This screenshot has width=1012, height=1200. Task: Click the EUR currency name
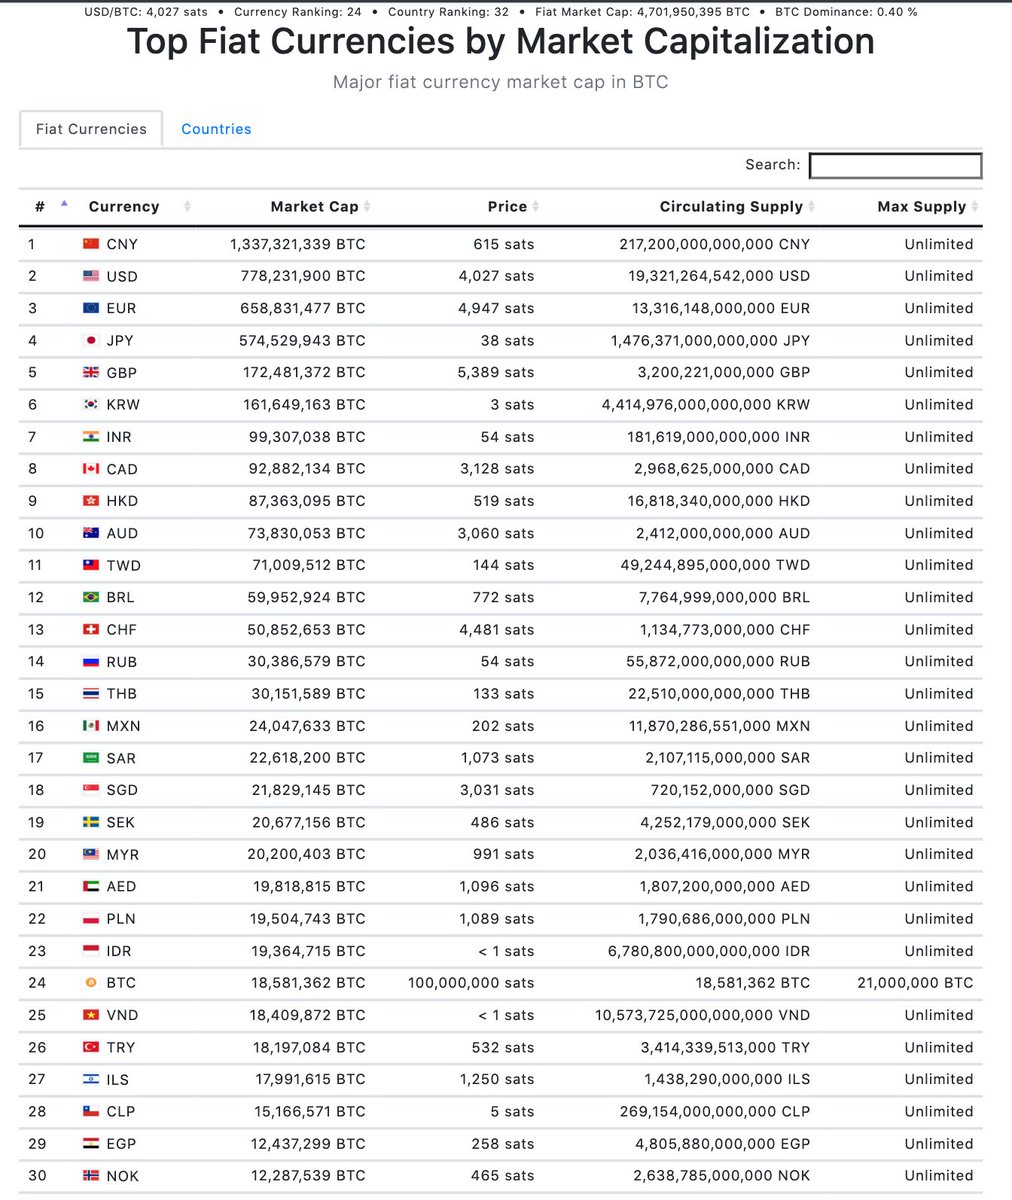121,308
